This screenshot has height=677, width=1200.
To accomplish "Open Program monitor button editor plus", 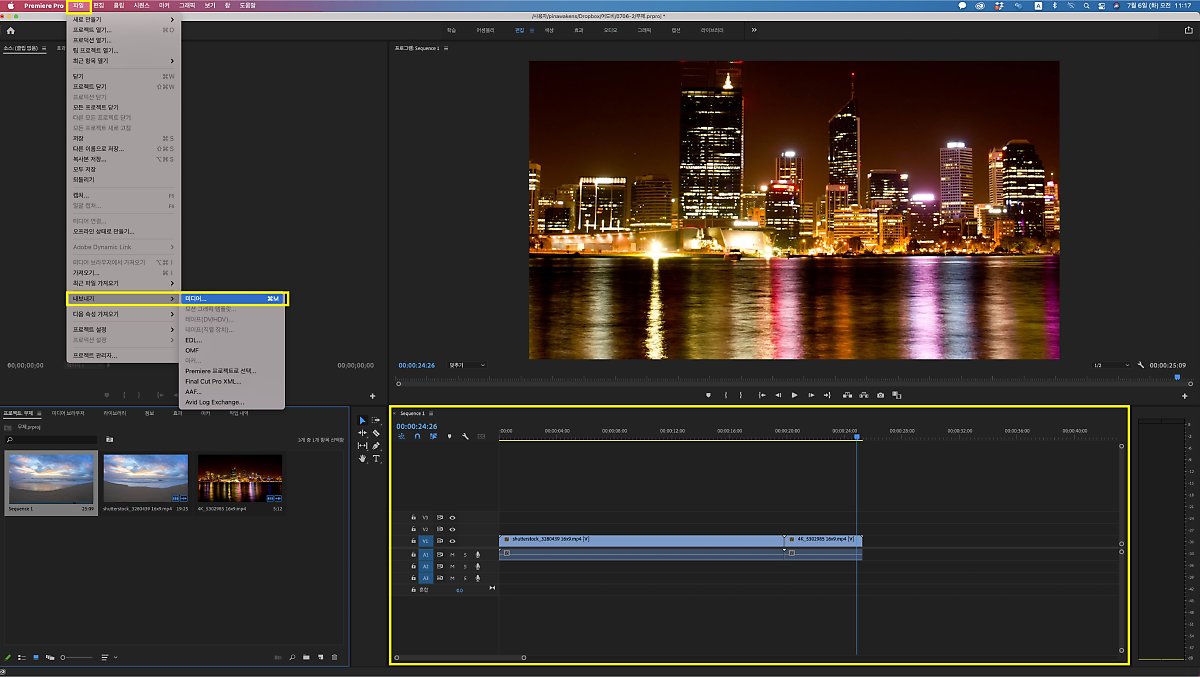I will 1184,396.
